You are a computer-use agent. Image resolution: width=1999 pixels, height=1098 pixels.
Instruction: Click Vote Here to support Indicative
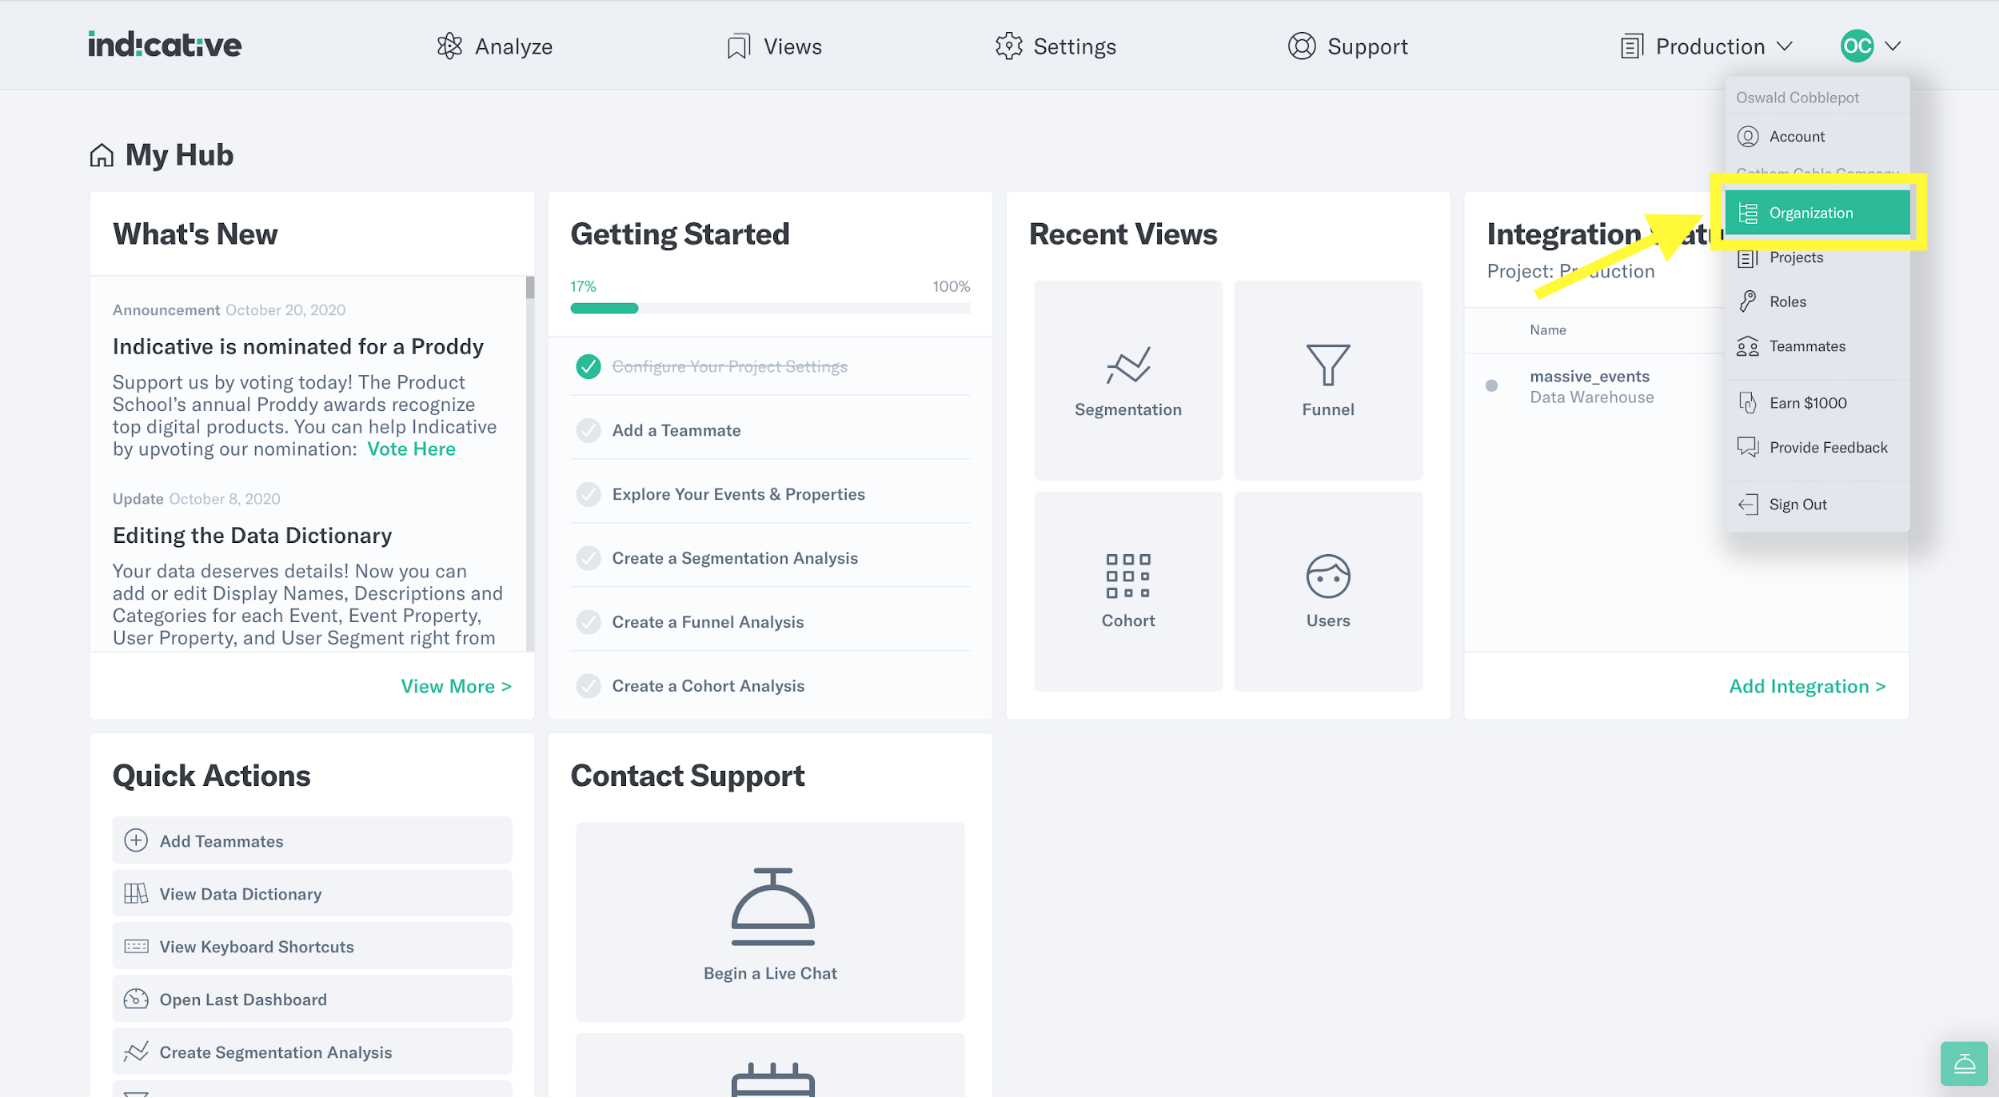coord(411,448)
